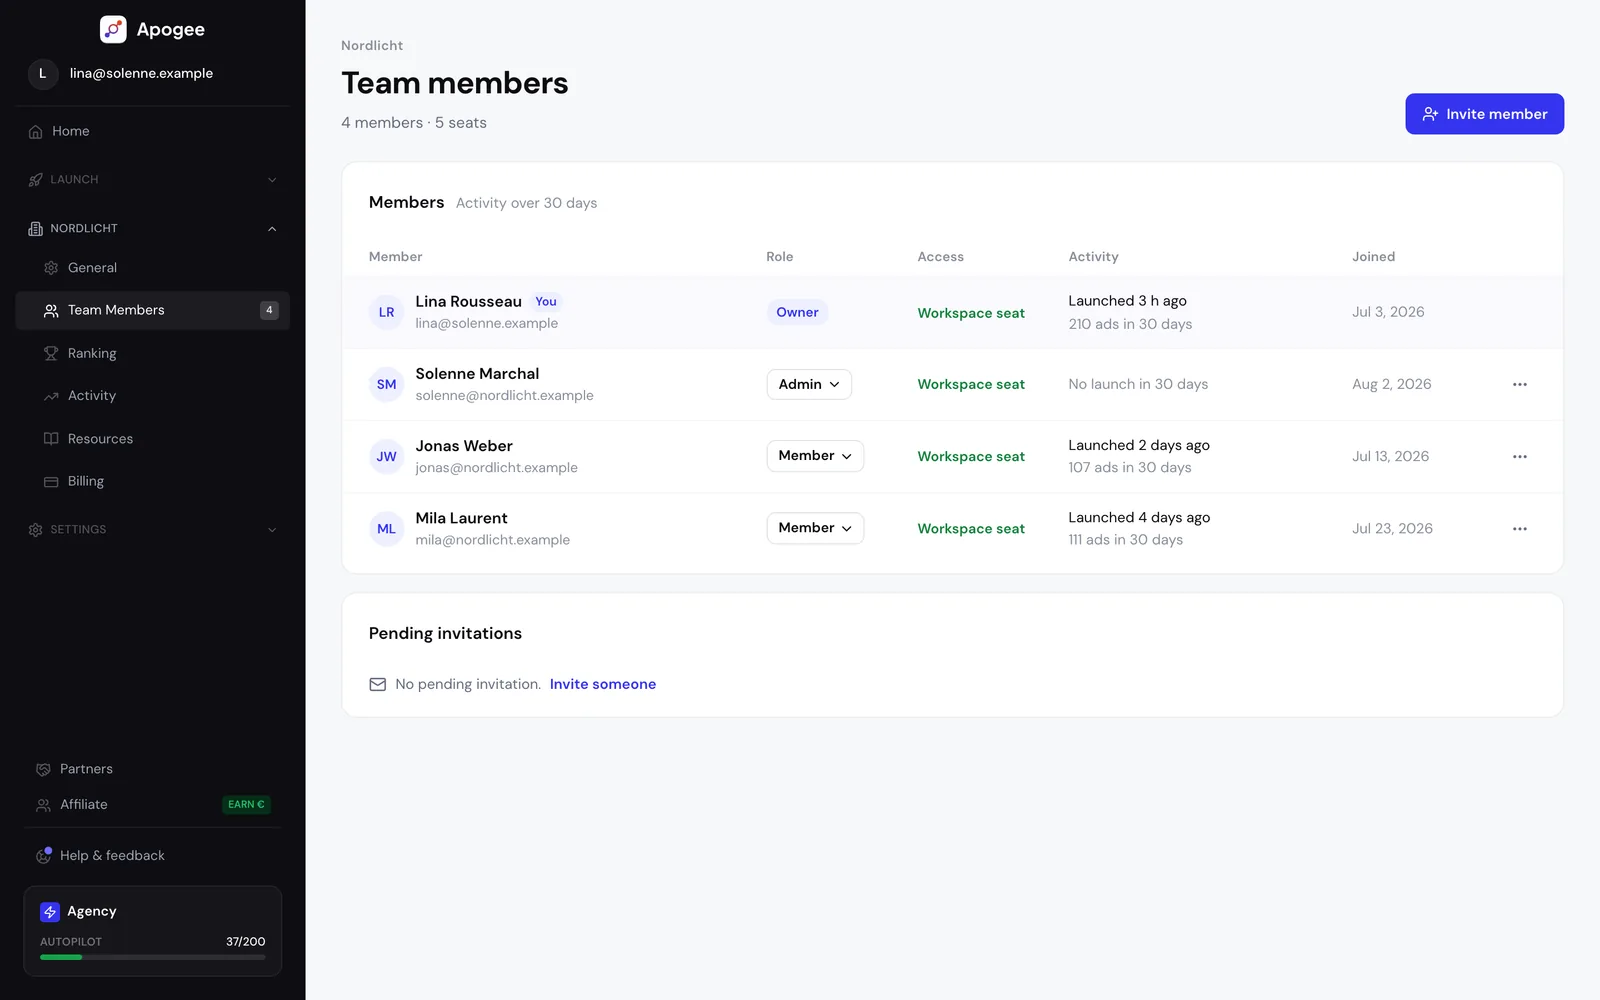Click the Owner role badge

click(797, 313)
